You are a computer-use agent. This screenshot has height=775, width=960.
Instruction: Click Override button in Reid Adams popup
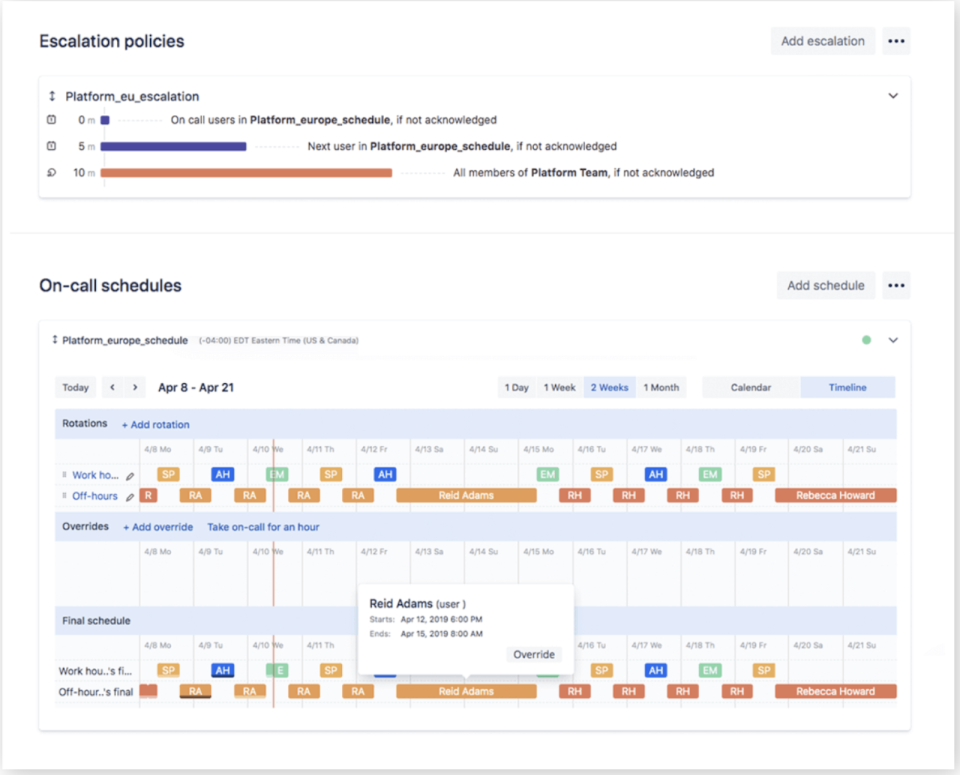(533, 654)
